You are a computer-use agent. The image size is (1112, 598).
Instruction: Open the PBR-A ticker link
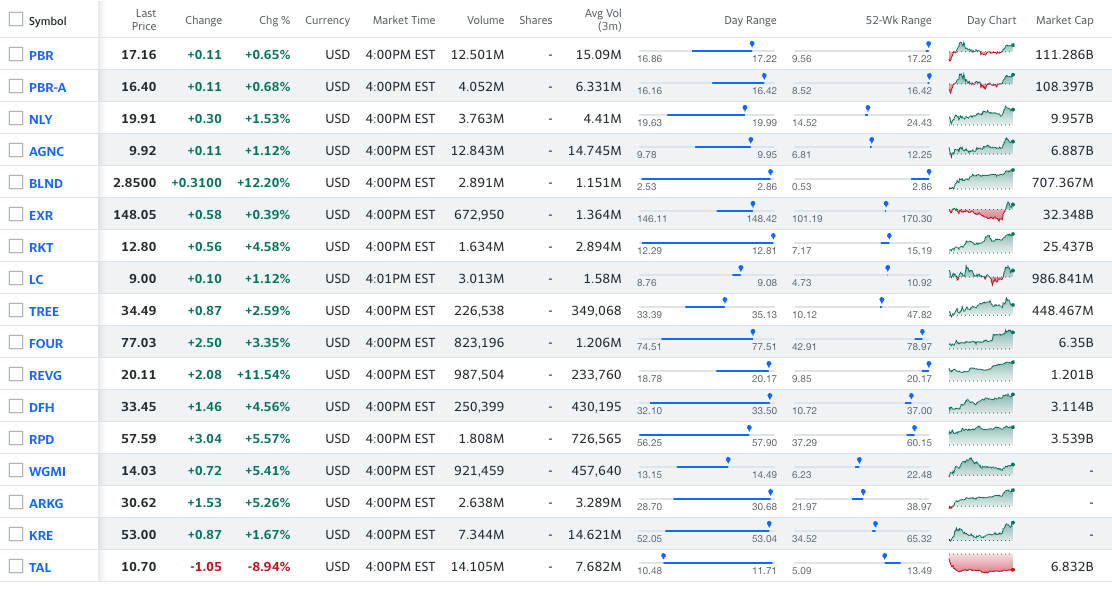[x=48, y=87]
